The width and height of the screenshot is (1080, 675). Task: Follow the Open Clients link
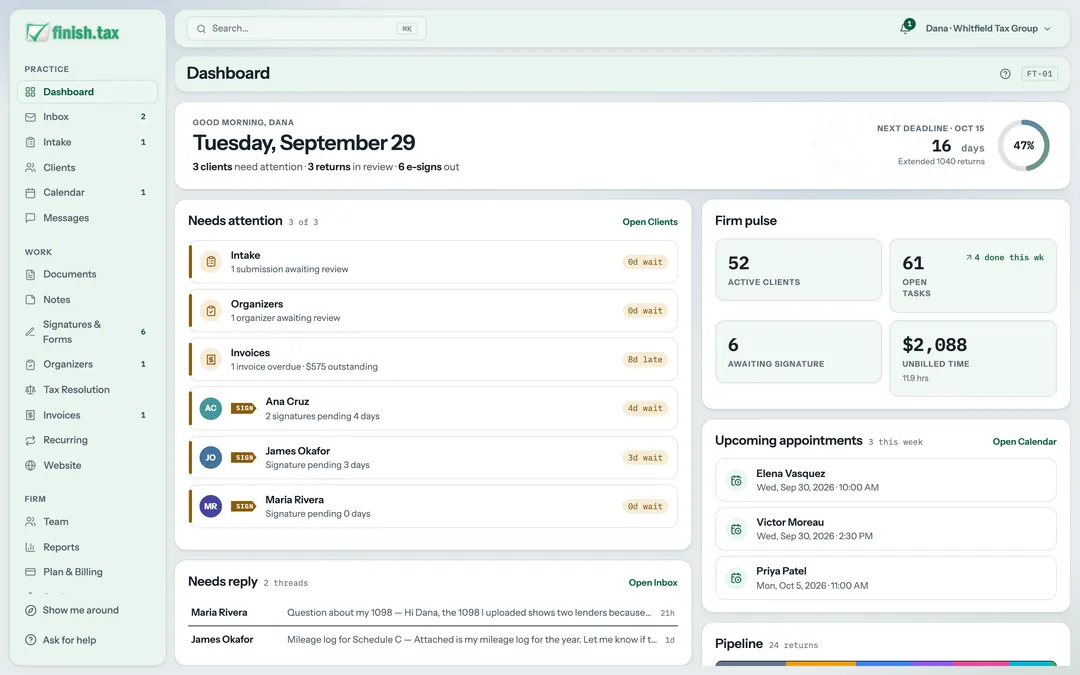650,222
